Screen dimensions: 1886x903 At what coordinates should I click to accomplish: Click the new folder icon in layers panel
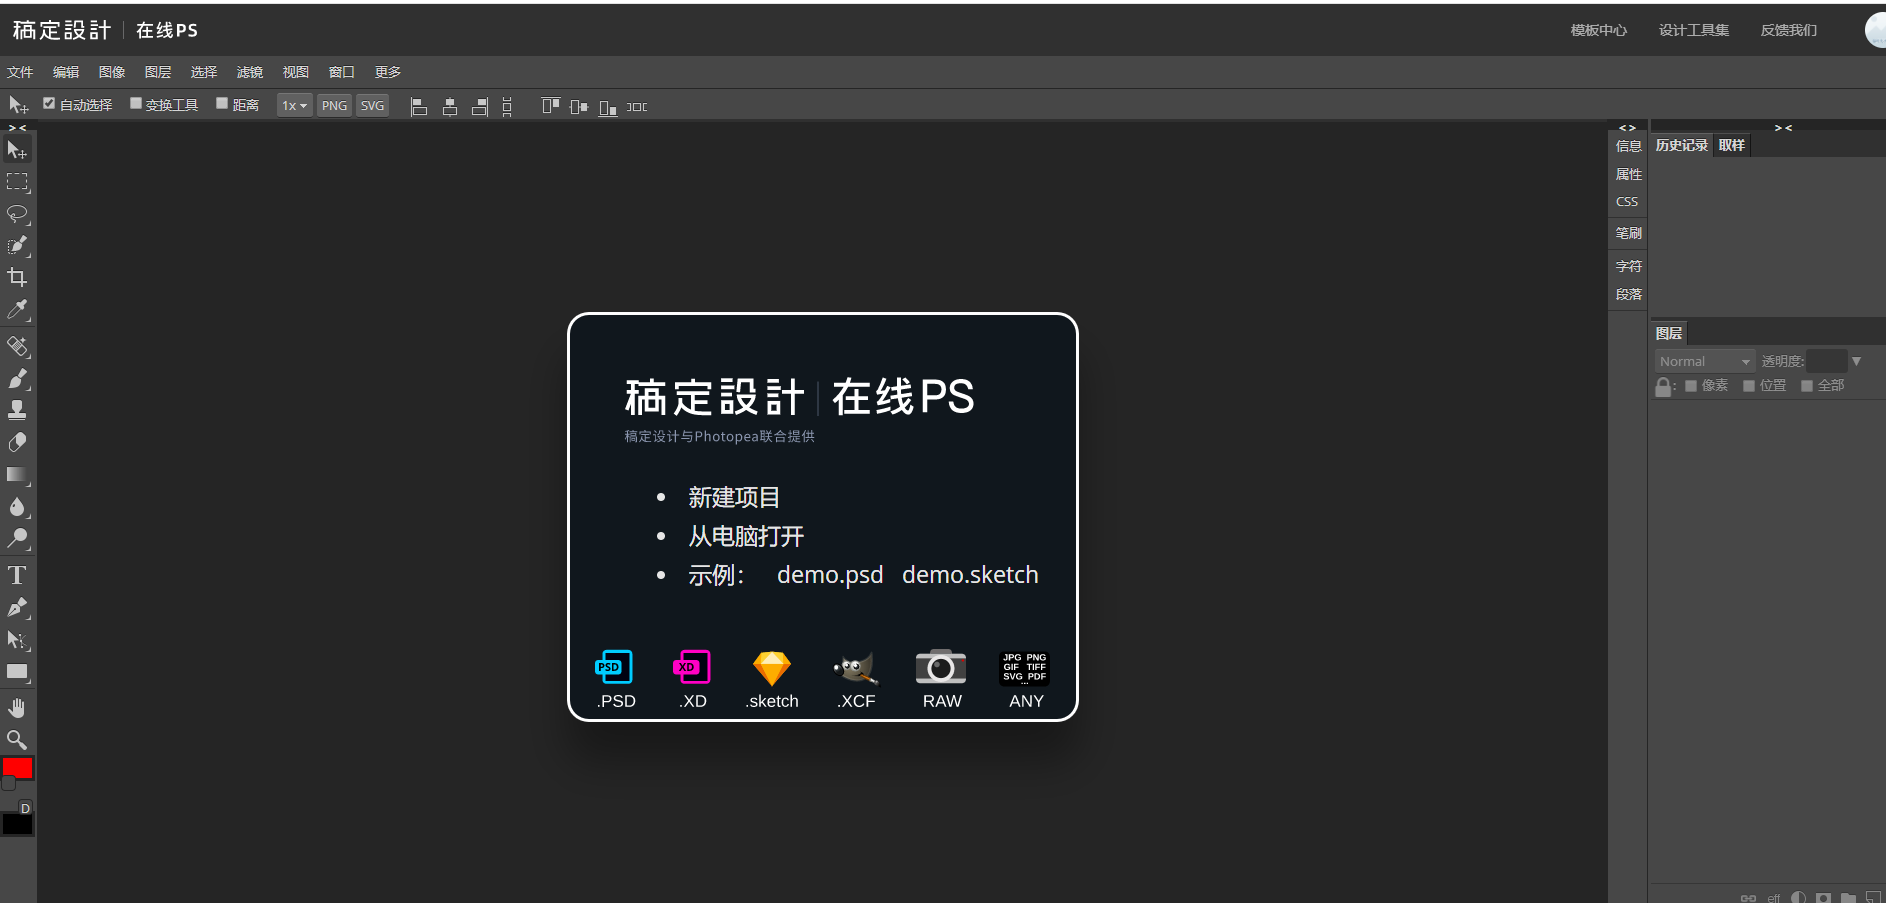[1848, 897]
